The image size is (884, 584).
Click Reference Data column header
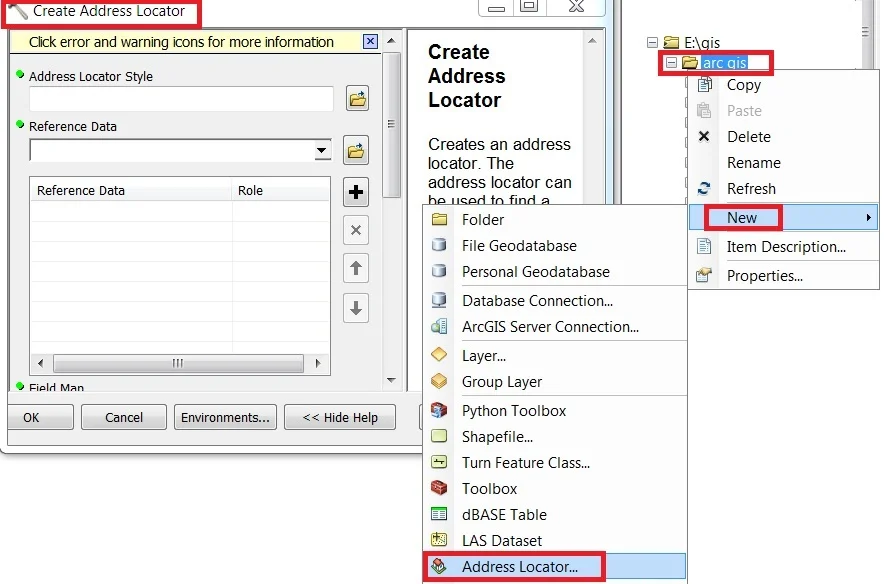click(131, 191)
